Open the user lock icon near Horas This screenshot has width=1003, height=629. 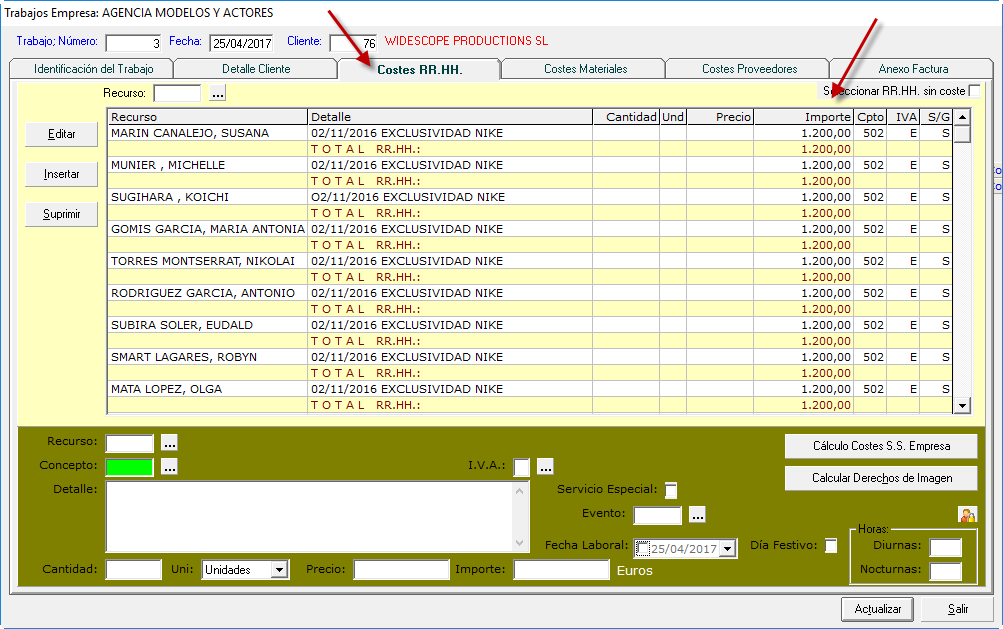tap(967, 514)
